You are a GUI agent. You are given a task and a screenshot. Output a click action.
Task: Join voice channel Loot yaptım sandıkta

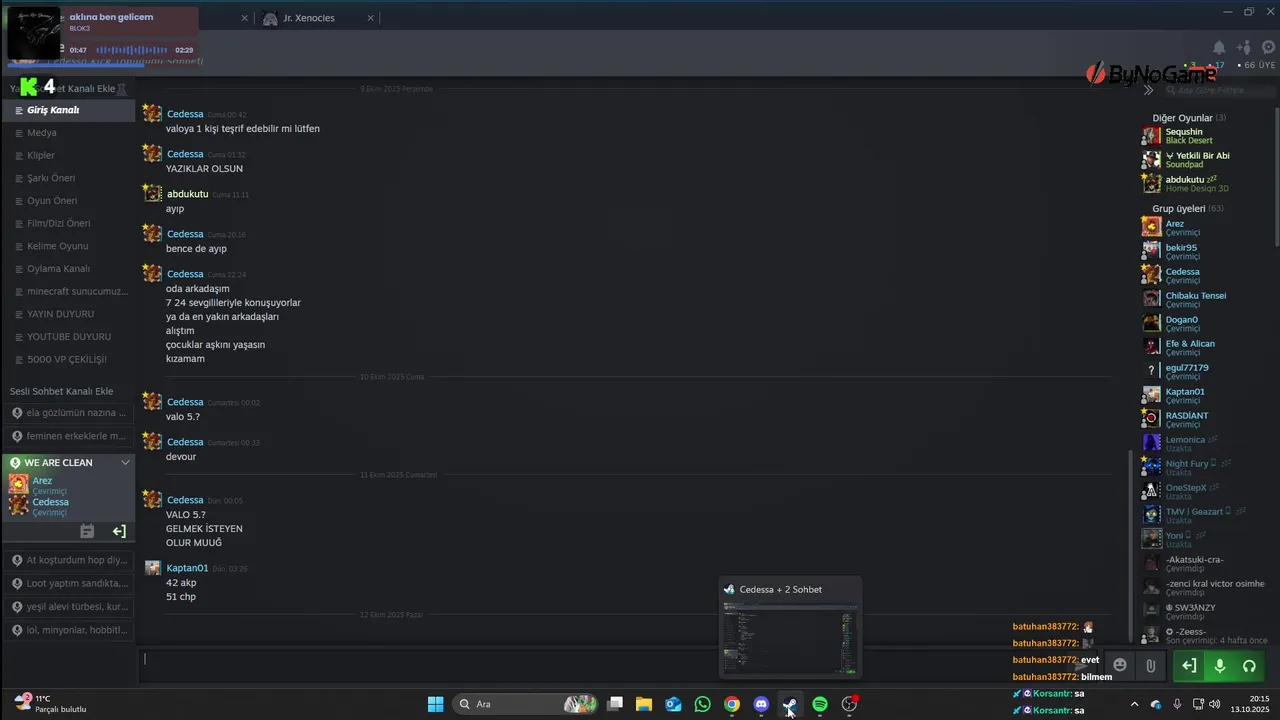pyautogui.click(x=68, y=583)
